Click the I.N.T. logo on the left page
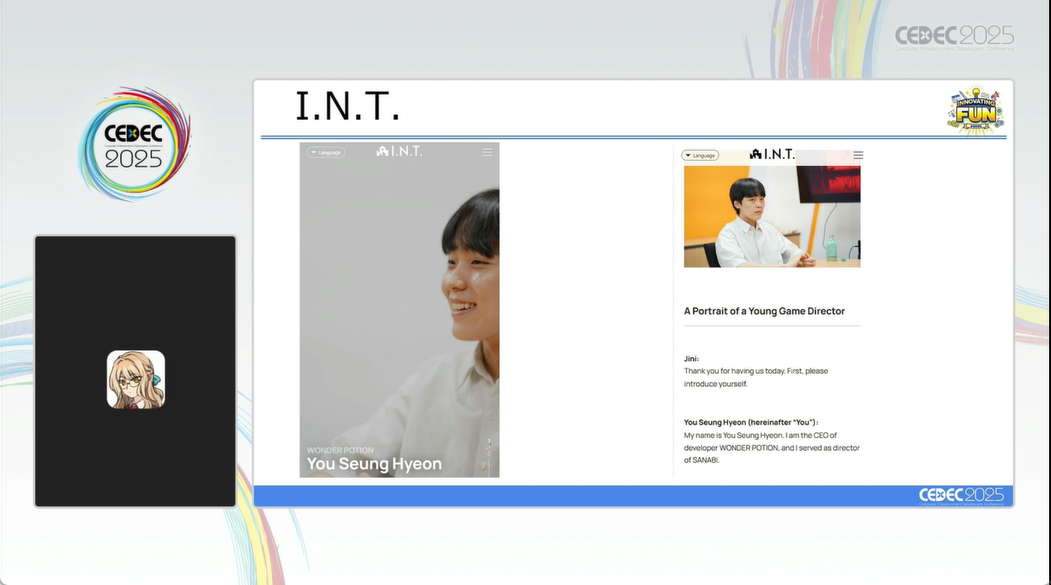 400,151
